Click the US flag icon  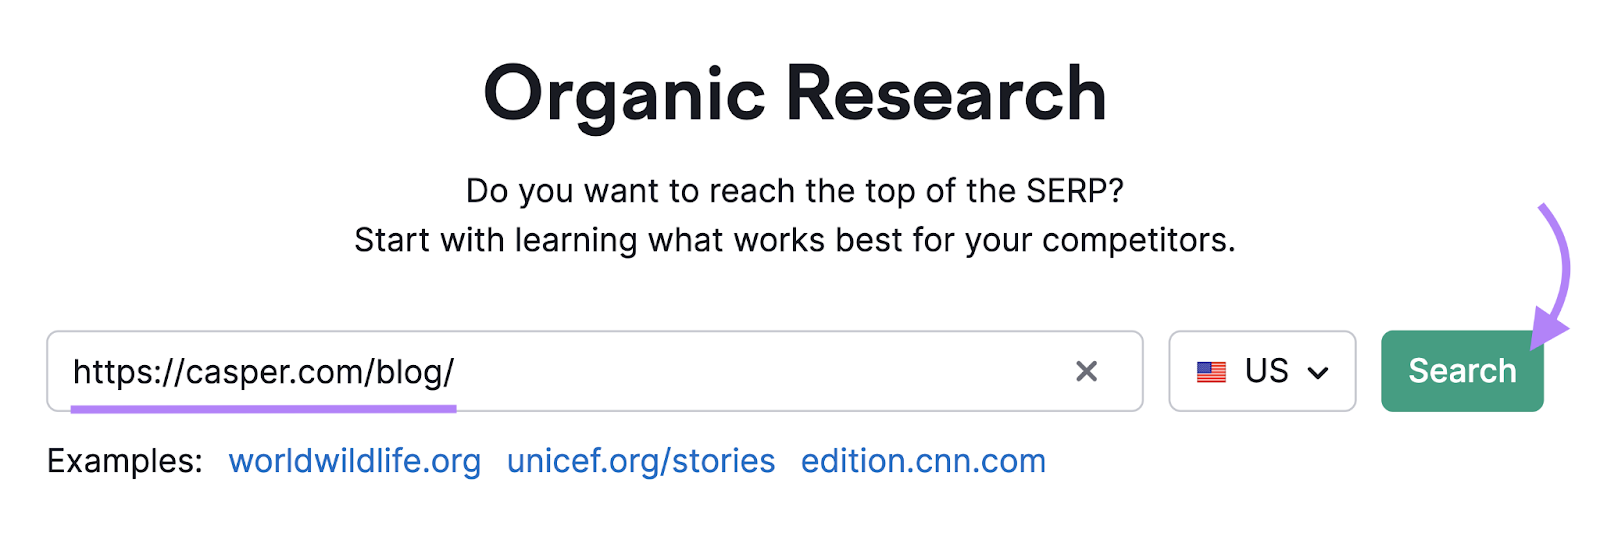click(1211, 372)
